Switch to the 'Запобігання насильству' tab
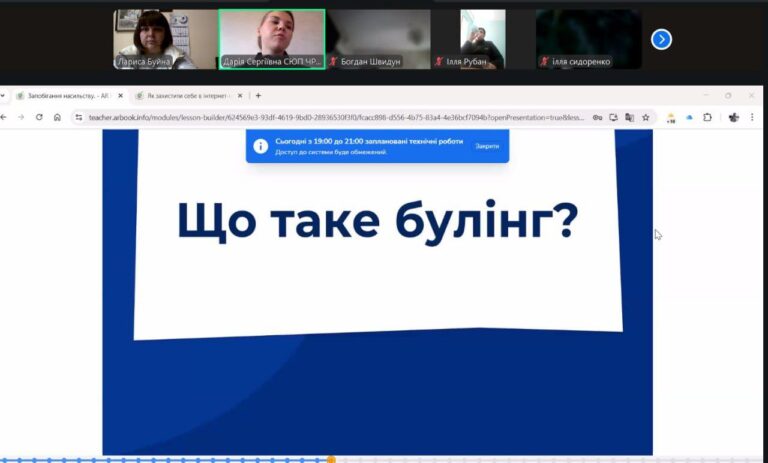 click(65, 96)
